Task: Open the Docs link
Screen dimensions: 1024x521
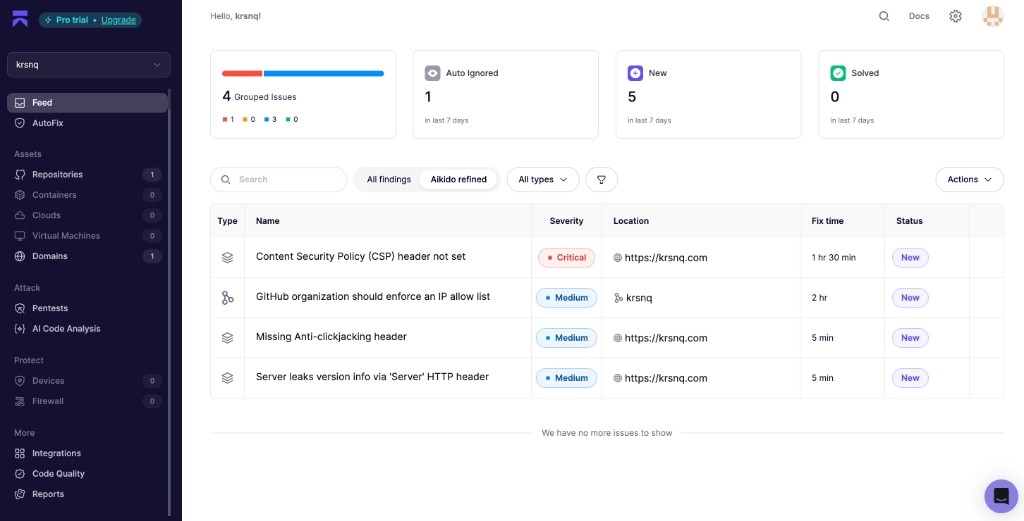Action: (x=919, y=16)
